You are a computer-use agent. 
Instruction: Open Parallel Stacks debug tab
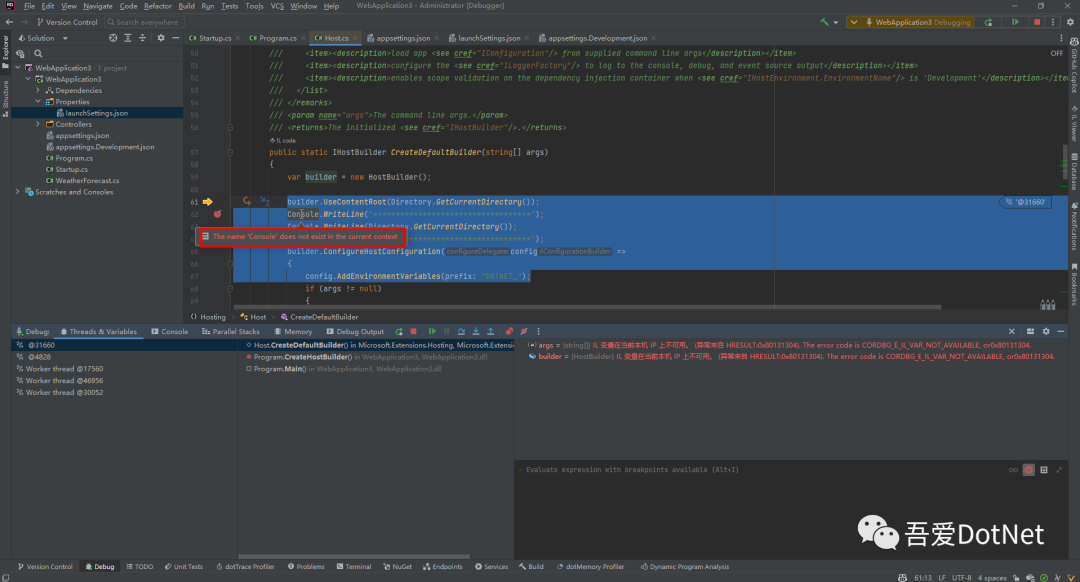coord(231,331)
